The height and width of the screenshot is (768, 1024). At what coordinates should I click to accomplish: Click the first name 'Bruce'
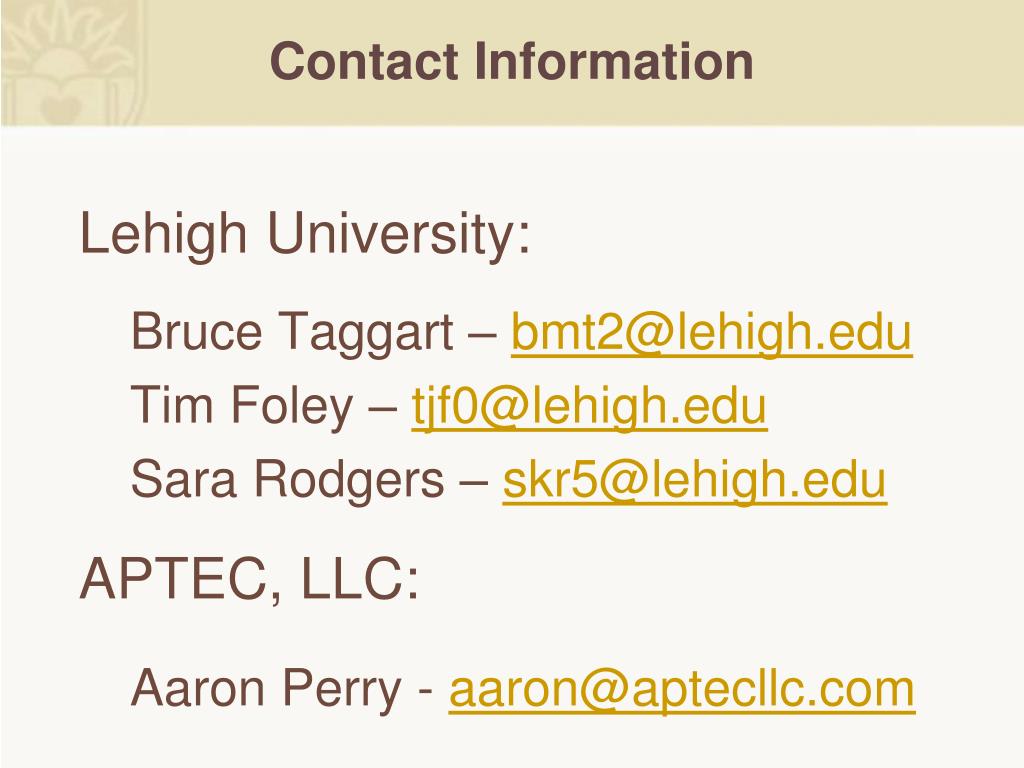pos(197,332)
